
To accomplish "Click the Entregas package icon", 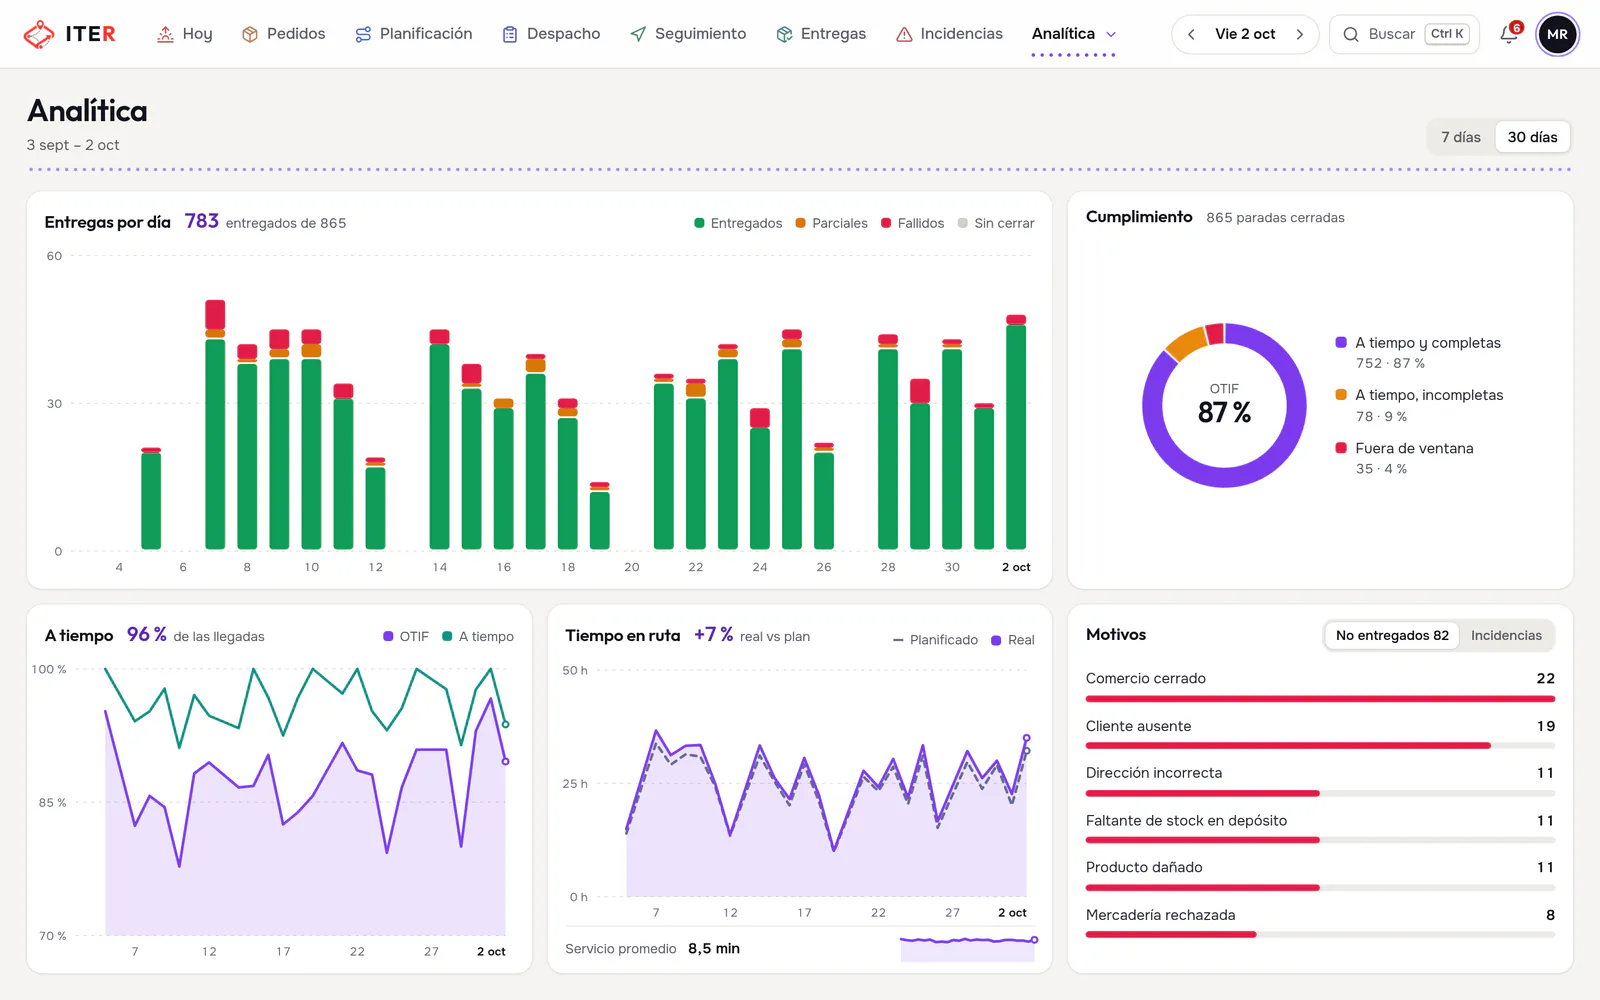I will (x=784, y=34).
